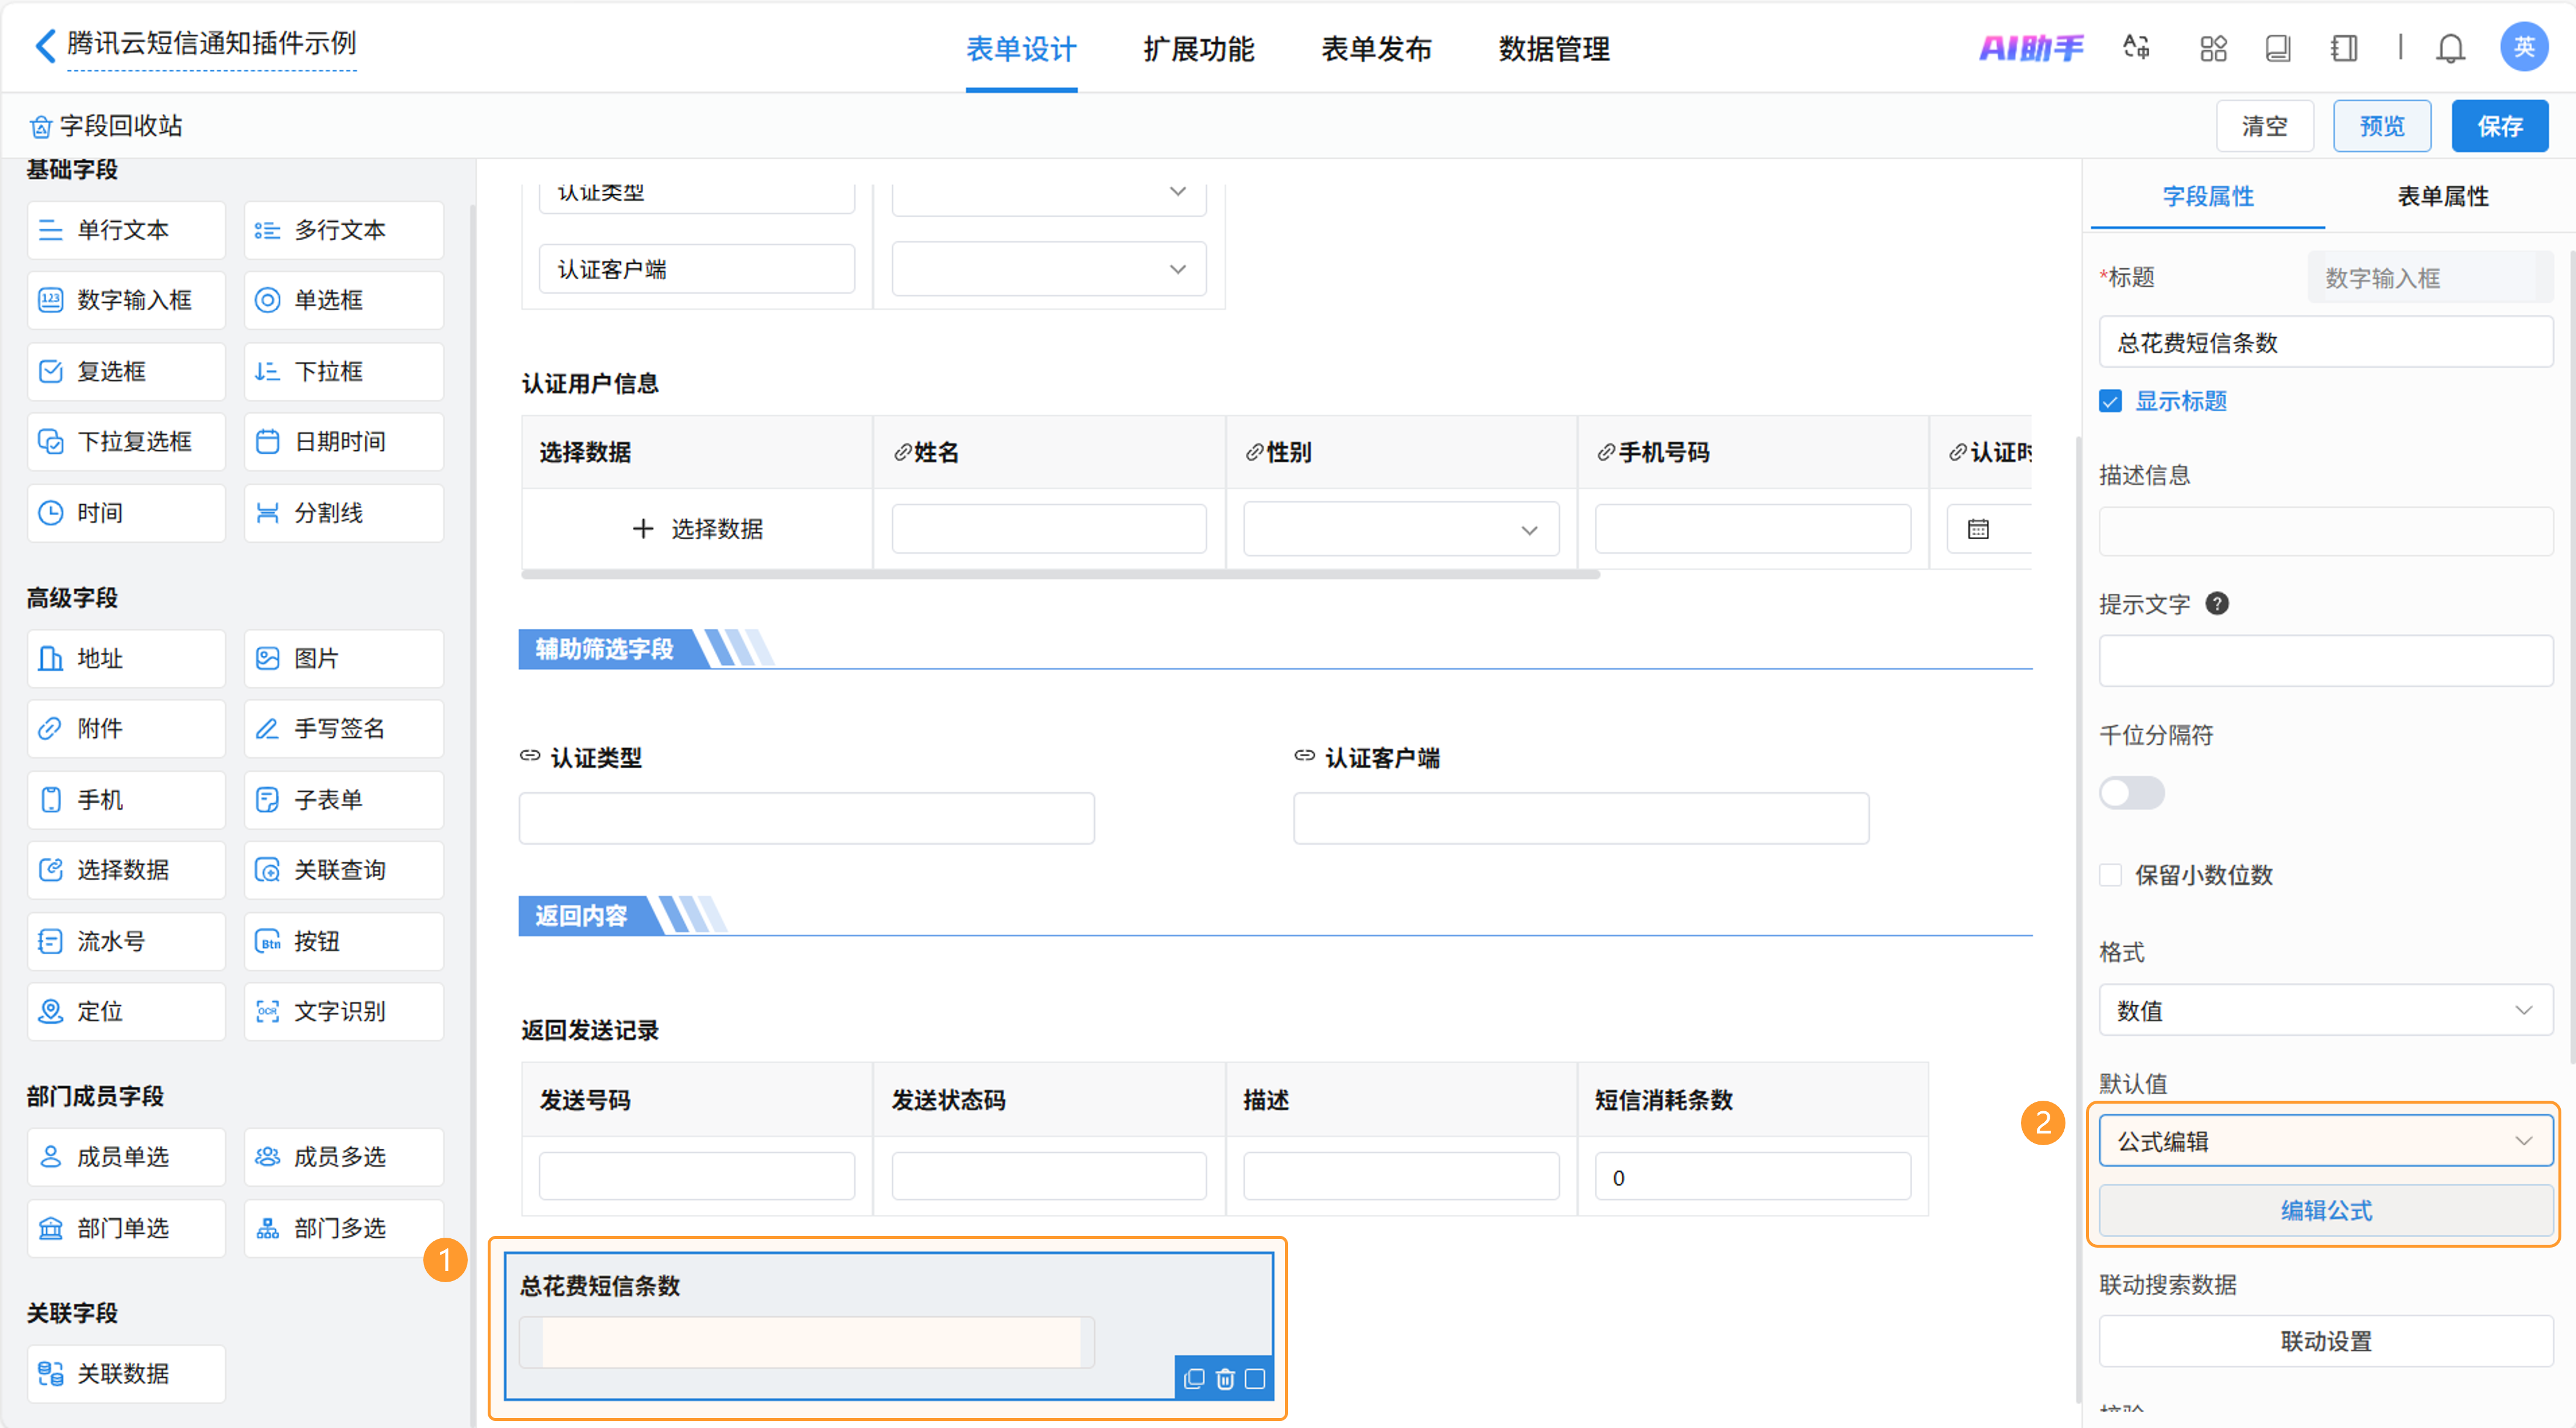Switch to the 表单属性 tab
The image size is (2576, 1428).
point(2442,196)
